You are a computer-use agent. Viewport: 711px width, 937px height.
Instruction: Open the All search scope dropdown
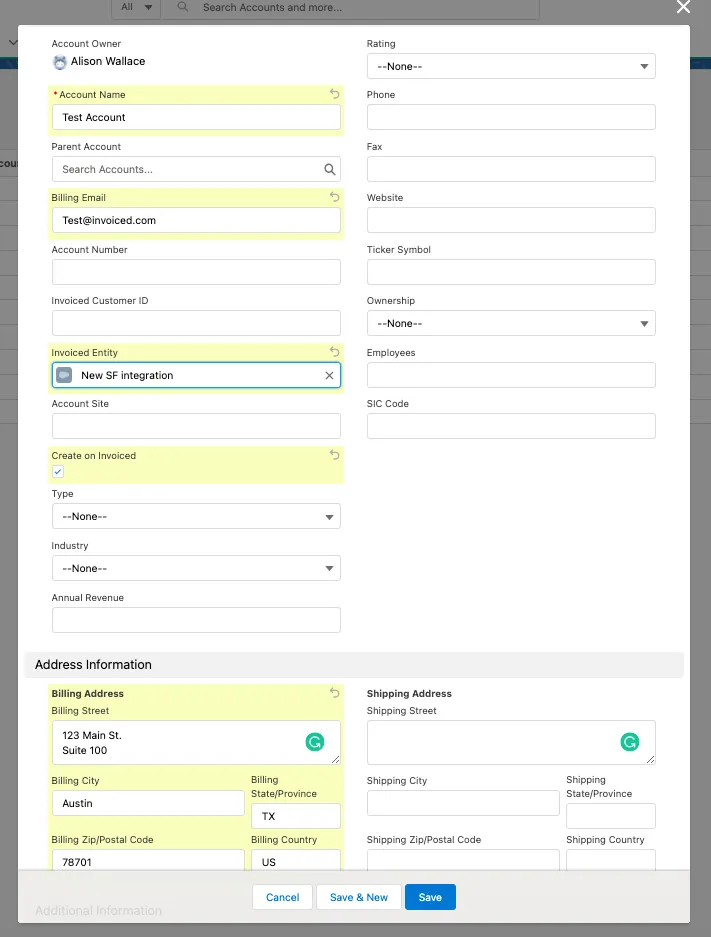[136, 8]
